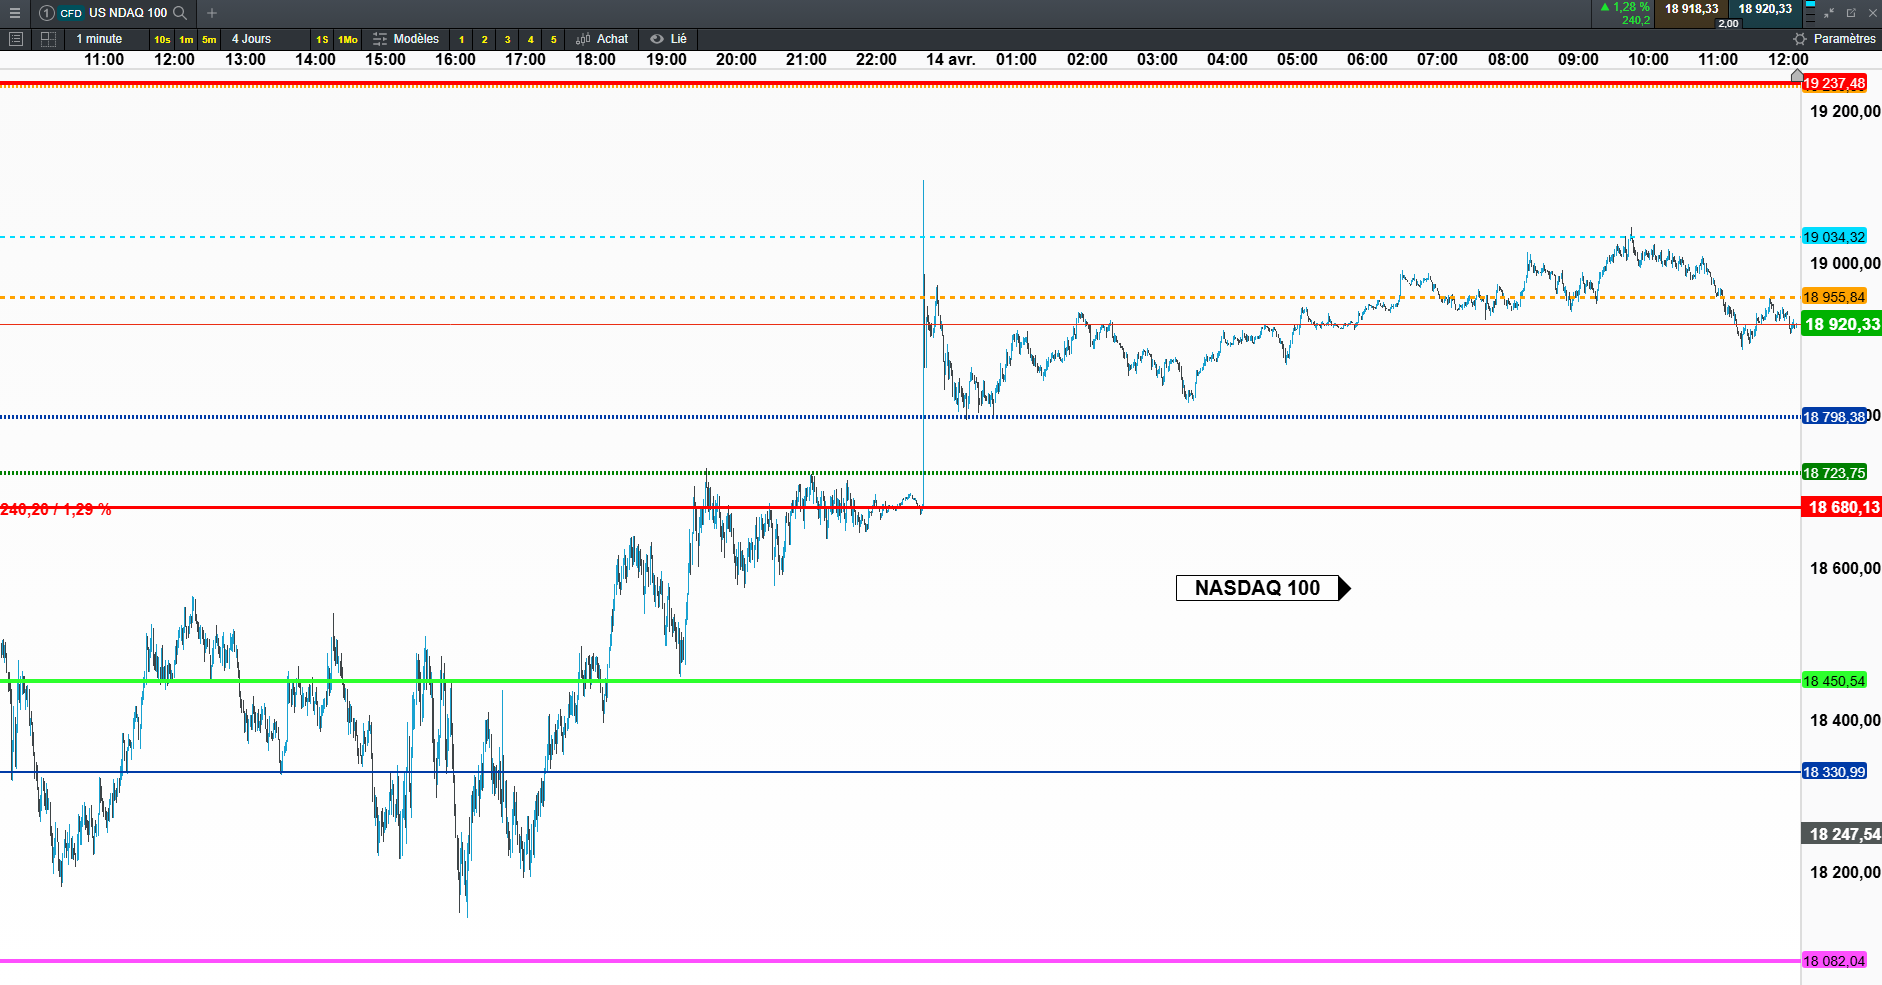
Task: Click the 19 000,00 price axis label
Action: (1845, 263)
